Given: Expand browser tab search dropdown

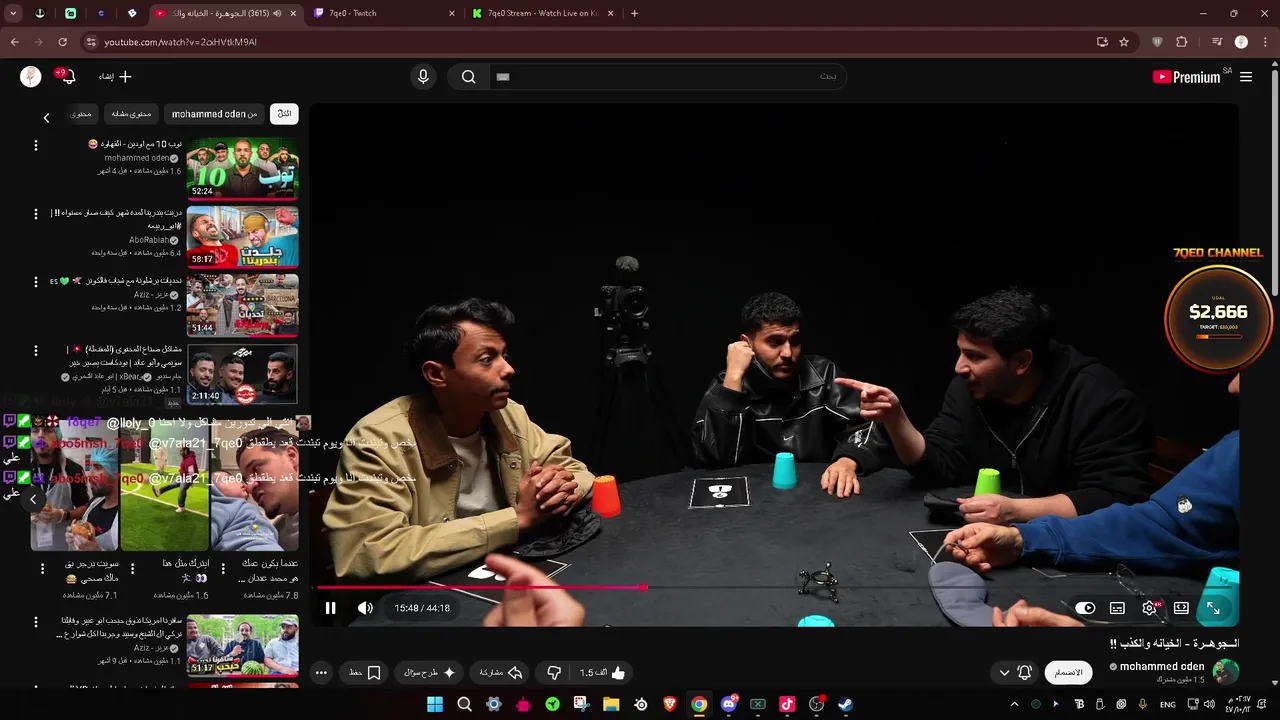Looking at the screenshot, I should click(13, 13).
